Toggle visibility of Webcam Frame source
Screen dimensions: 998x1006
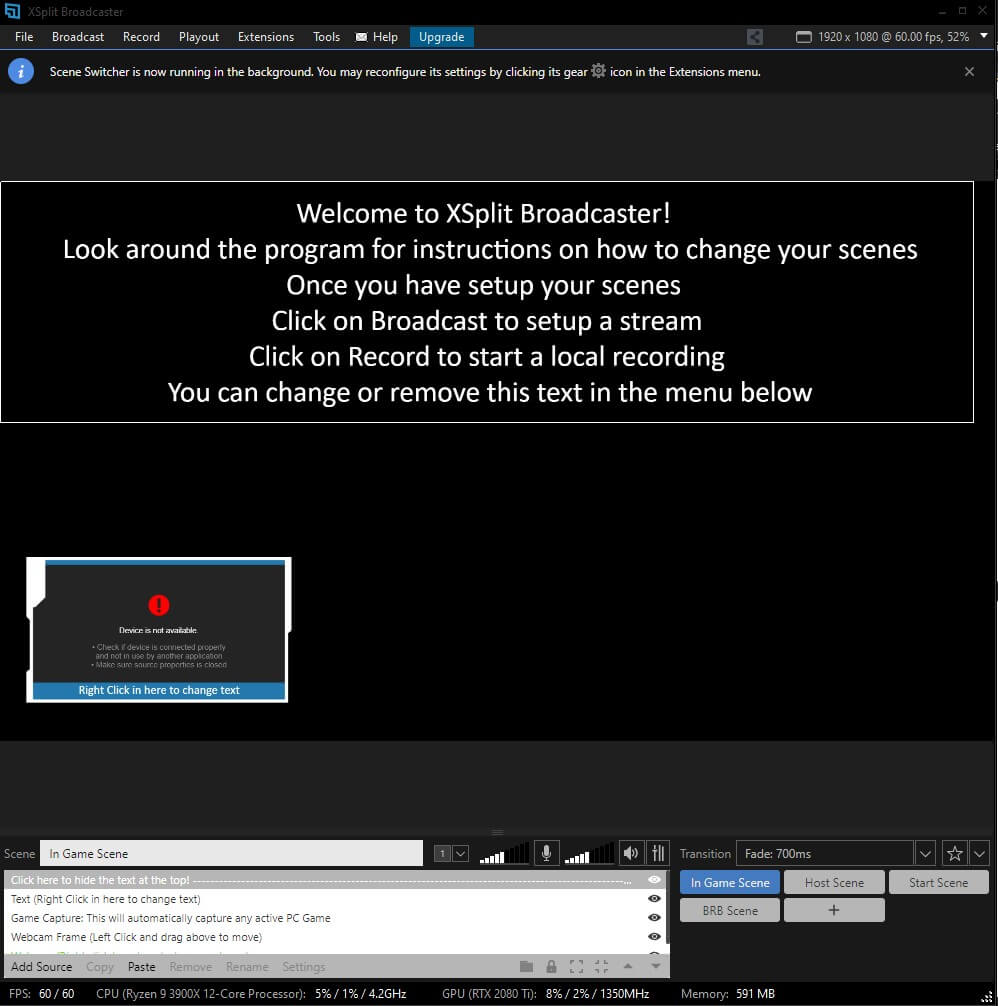(654, 937)
